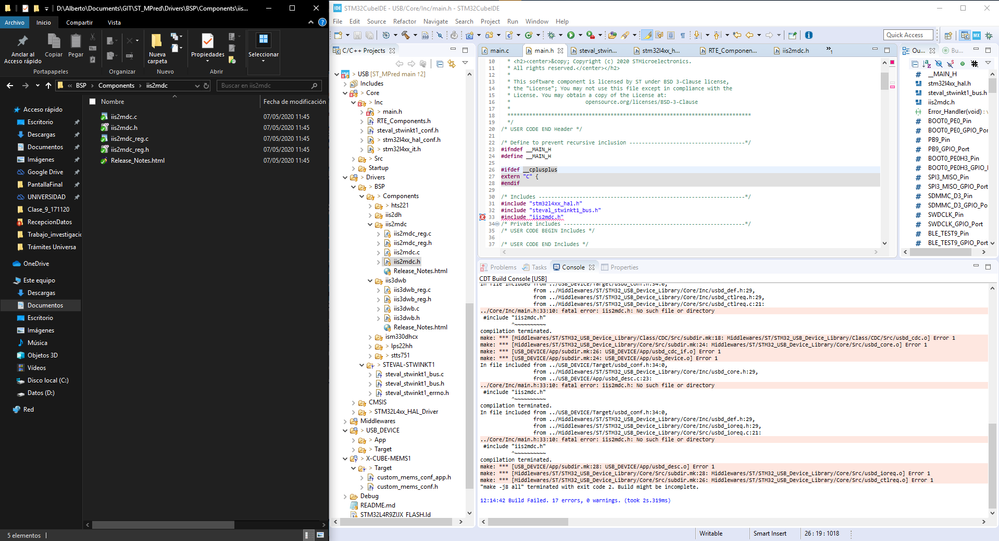The height and width of the screenshot is (541, 999).
Task: Expand the ism330dhcx folder in tree
Action: [370, 336]
